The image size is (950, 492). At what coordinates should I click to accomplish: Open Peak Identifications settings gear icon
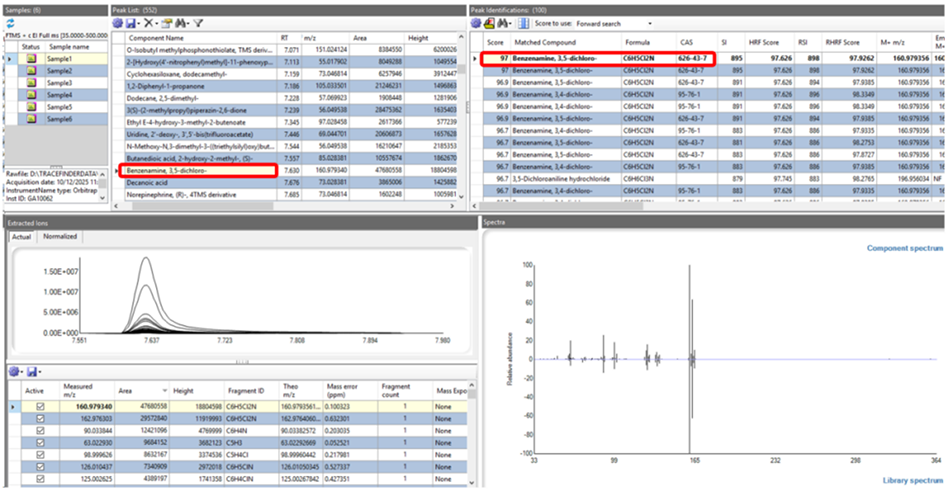(476, 23)
